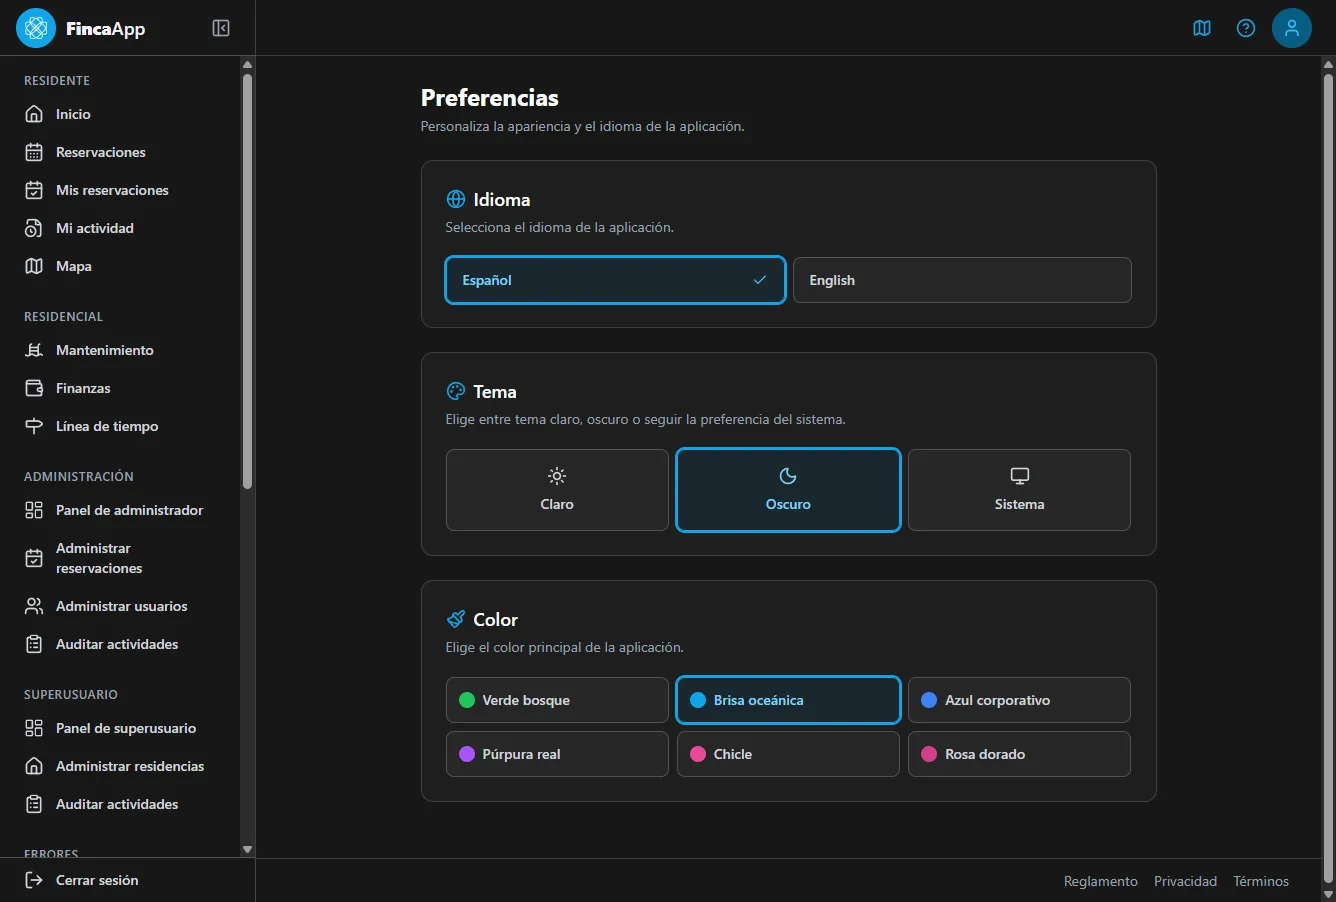The image size is (1336, 902).
Task: Click the Línea de tiempo signpost icon
Action: click(34, 426)
